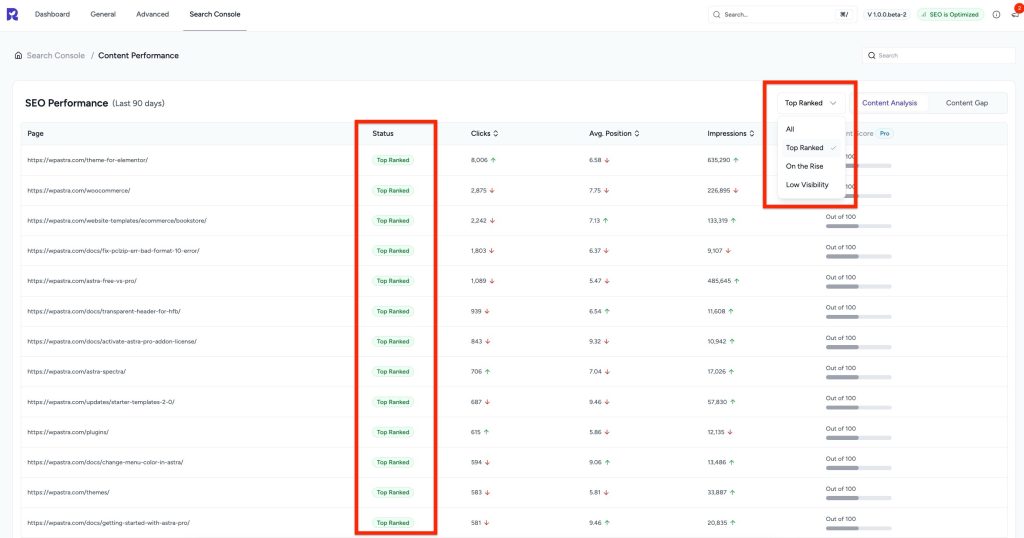Click the sort icon next to Avg. Position
This screenshot has height=538, width=1024.
tap(637, 133)
